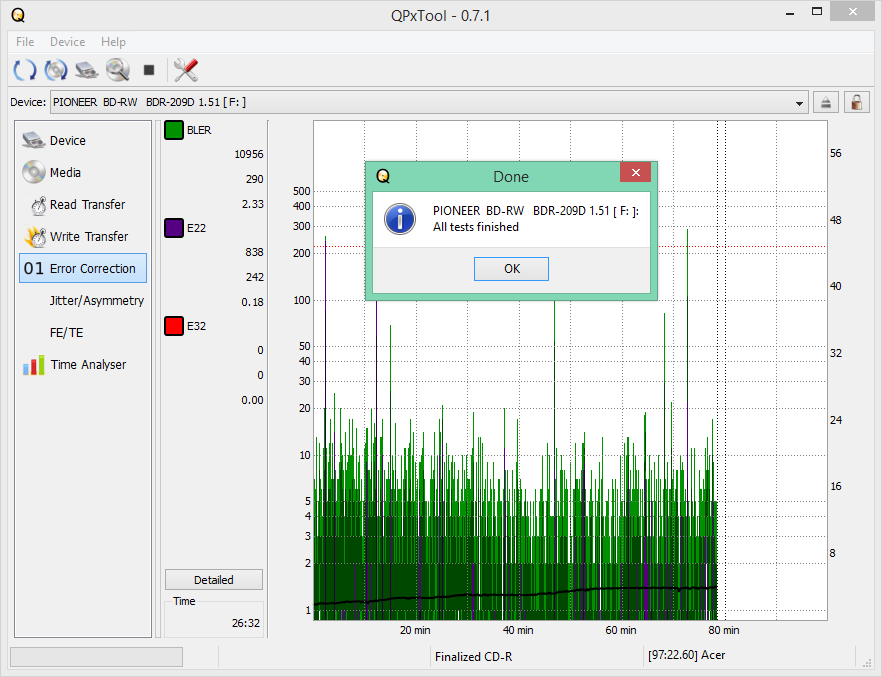Toggle the drive lock icon button
882x677 pixels.
pyautogui.click(x=856, y=102)
